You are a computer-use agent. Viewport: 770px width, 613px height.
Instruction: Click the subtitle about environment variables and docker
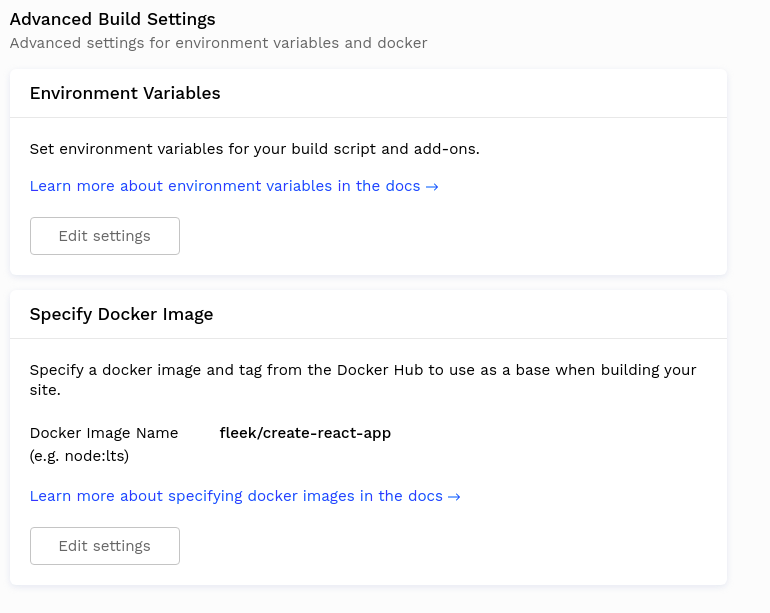coord(218,43)
